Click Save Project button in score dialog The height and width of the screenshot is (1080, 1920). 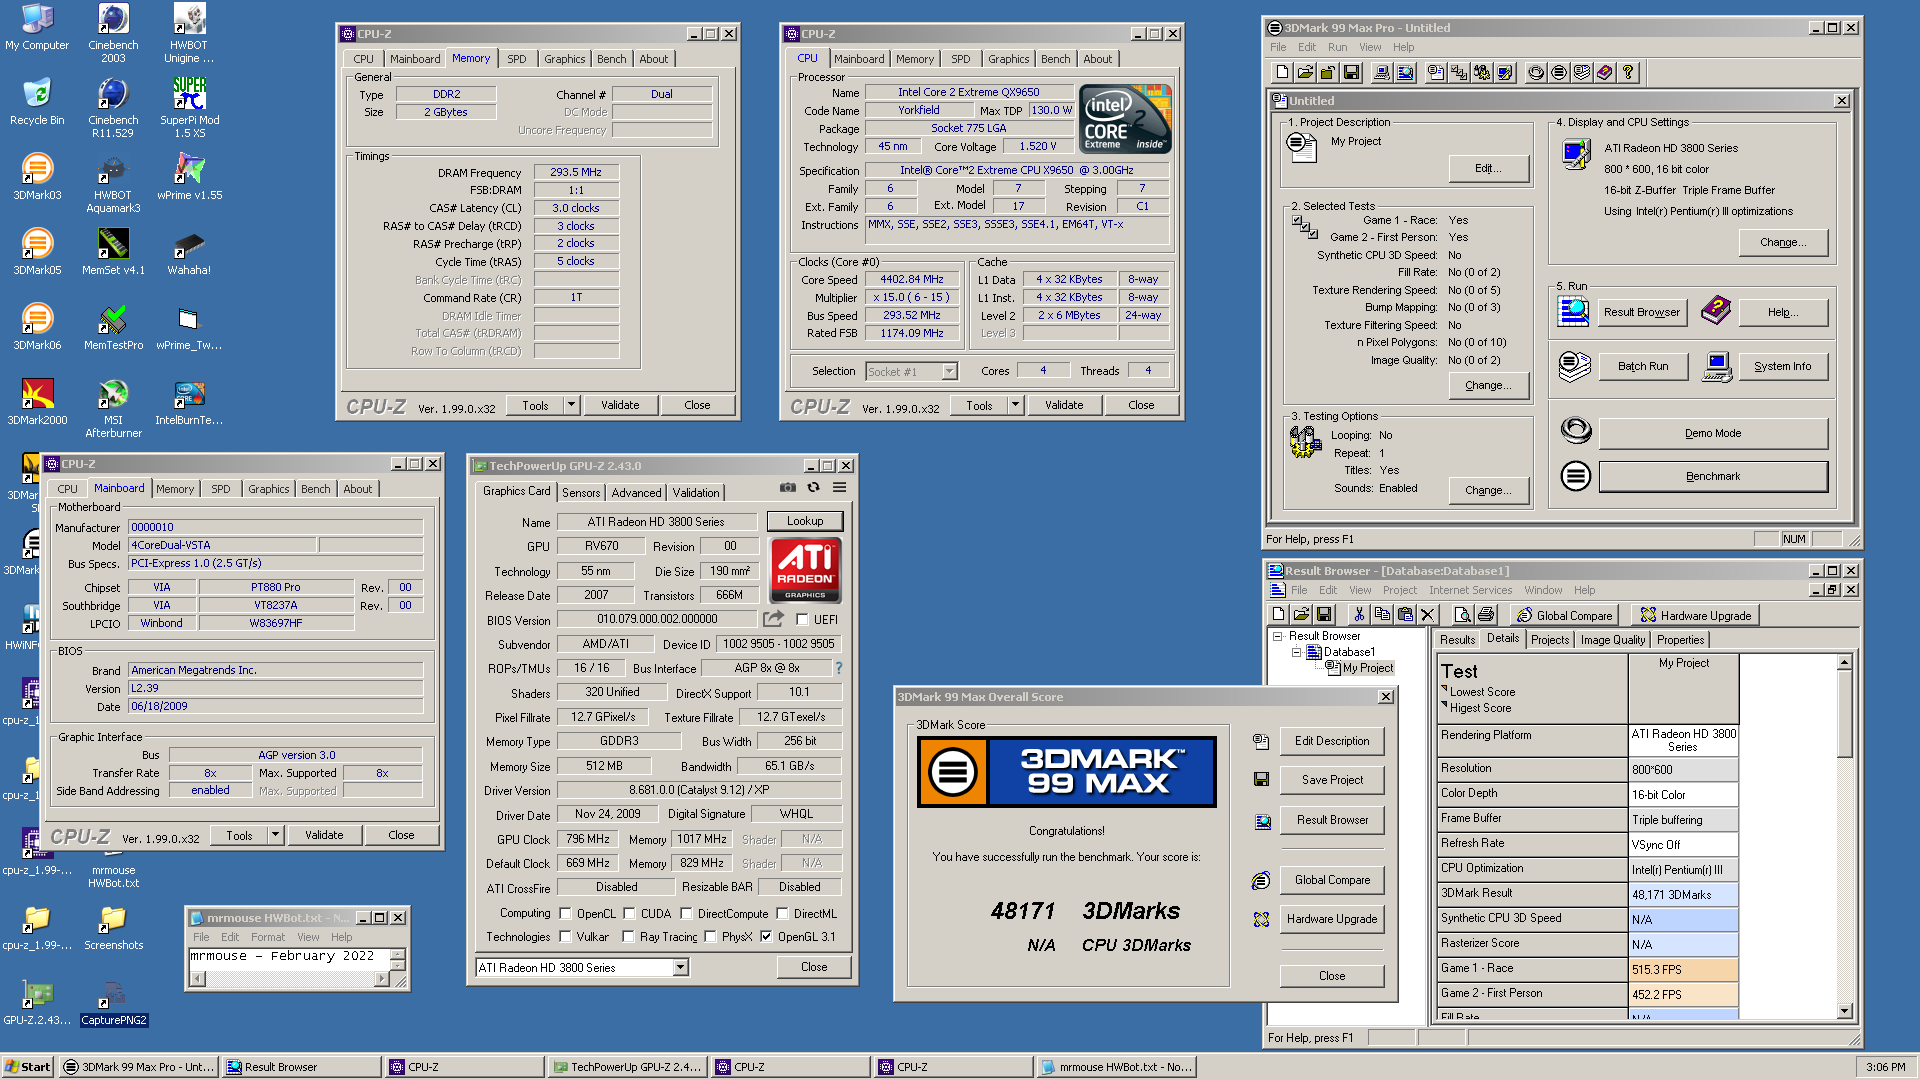1332,780
